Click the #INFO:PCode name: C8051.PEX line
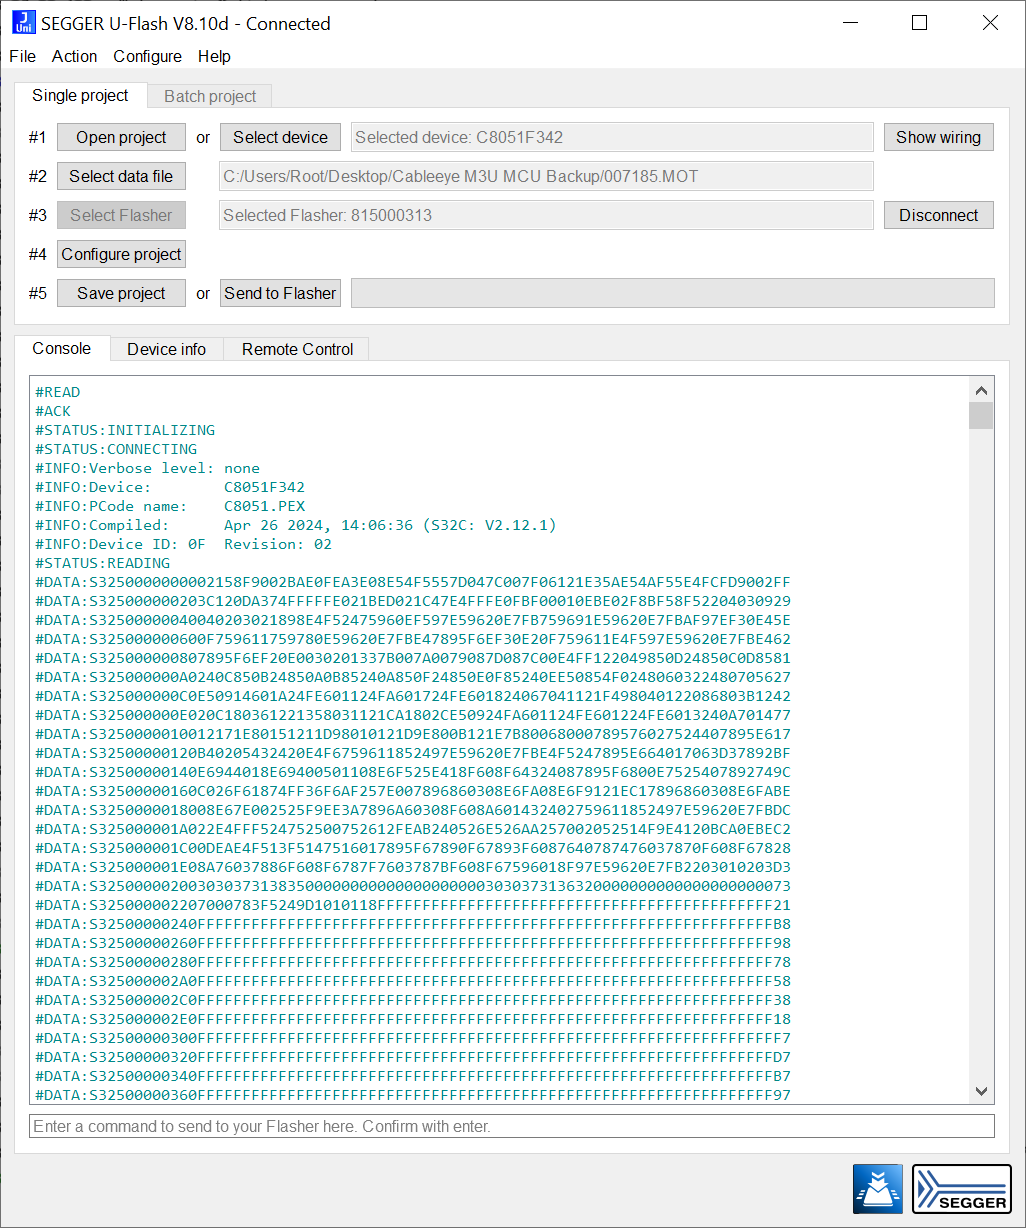Image resolution: width=1026 pixels, height=1228 pixels. 170,506
